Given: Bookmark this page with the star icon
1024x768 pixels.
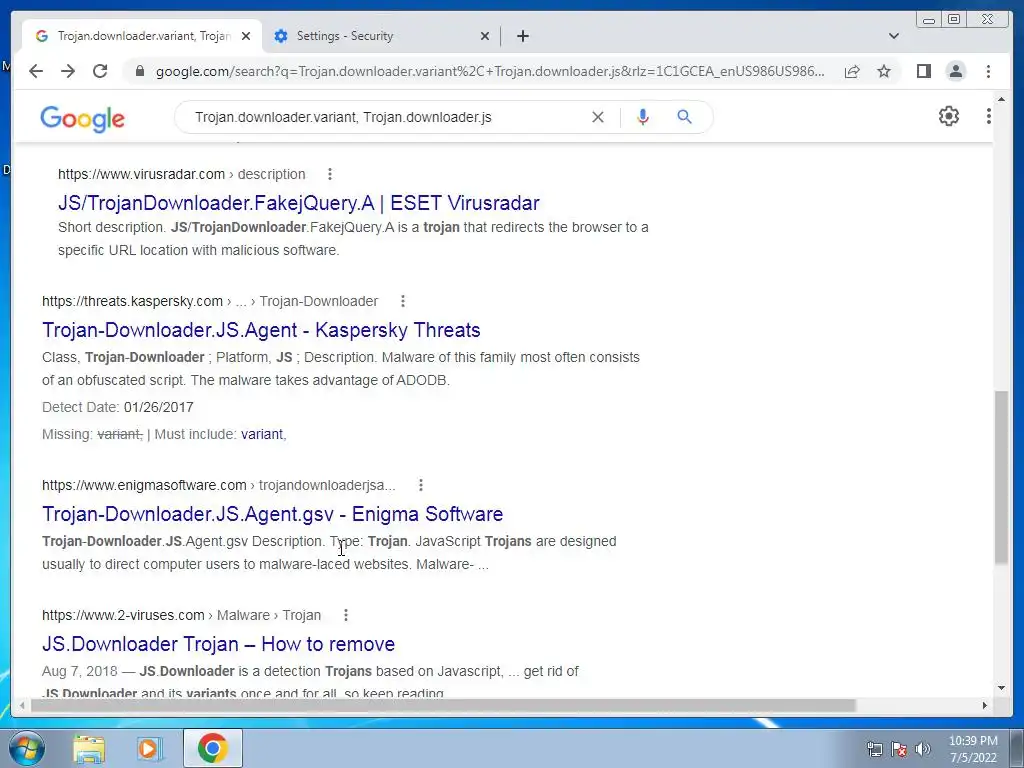Looking at the screenshot, I should [884, 71].
